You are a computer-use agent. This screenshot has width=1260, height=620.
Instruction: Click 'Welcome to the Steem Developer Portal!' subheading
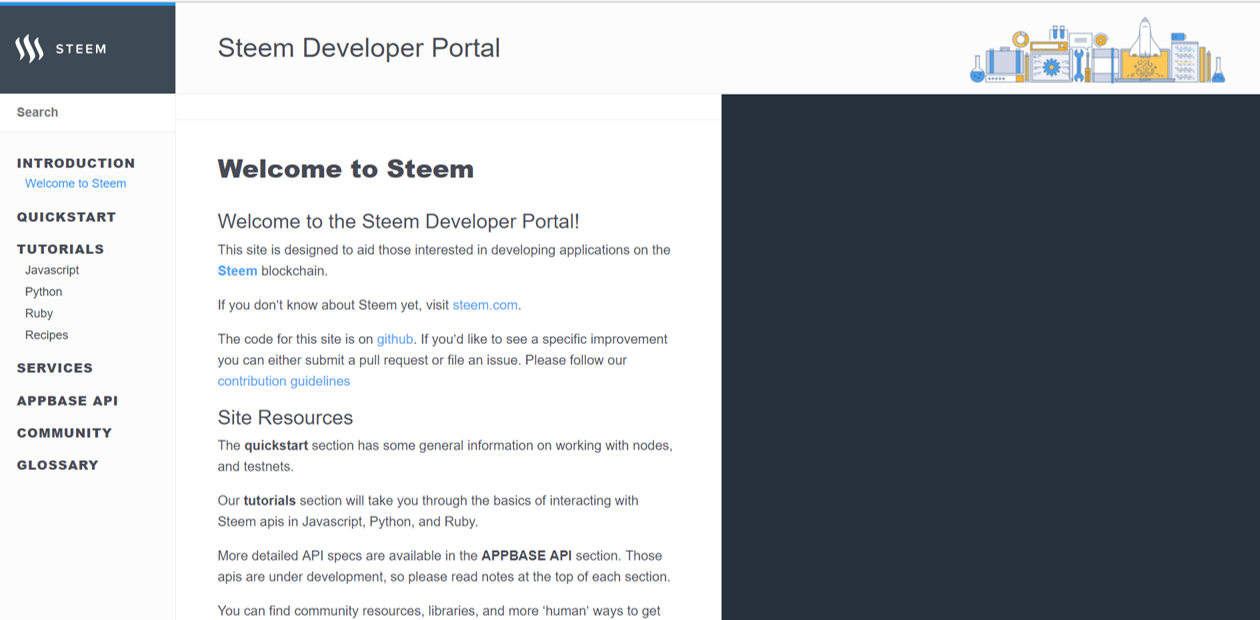[x=398, y=222]
